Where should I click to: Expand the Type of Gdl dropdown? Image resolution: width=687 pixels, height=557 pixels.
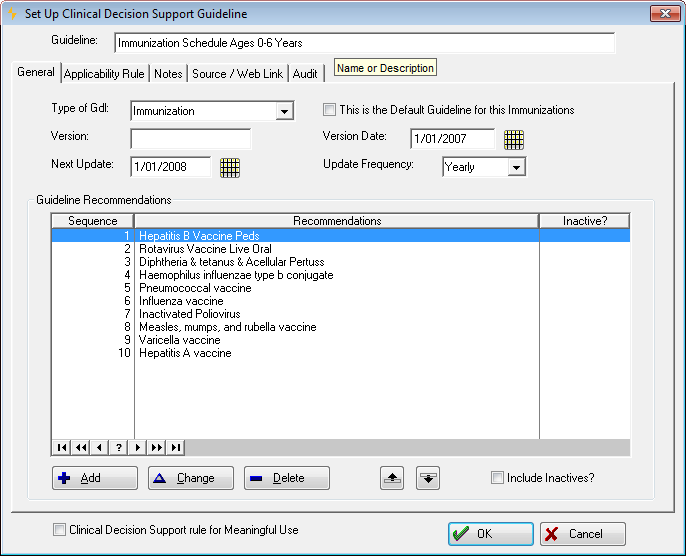pos(284,111)
